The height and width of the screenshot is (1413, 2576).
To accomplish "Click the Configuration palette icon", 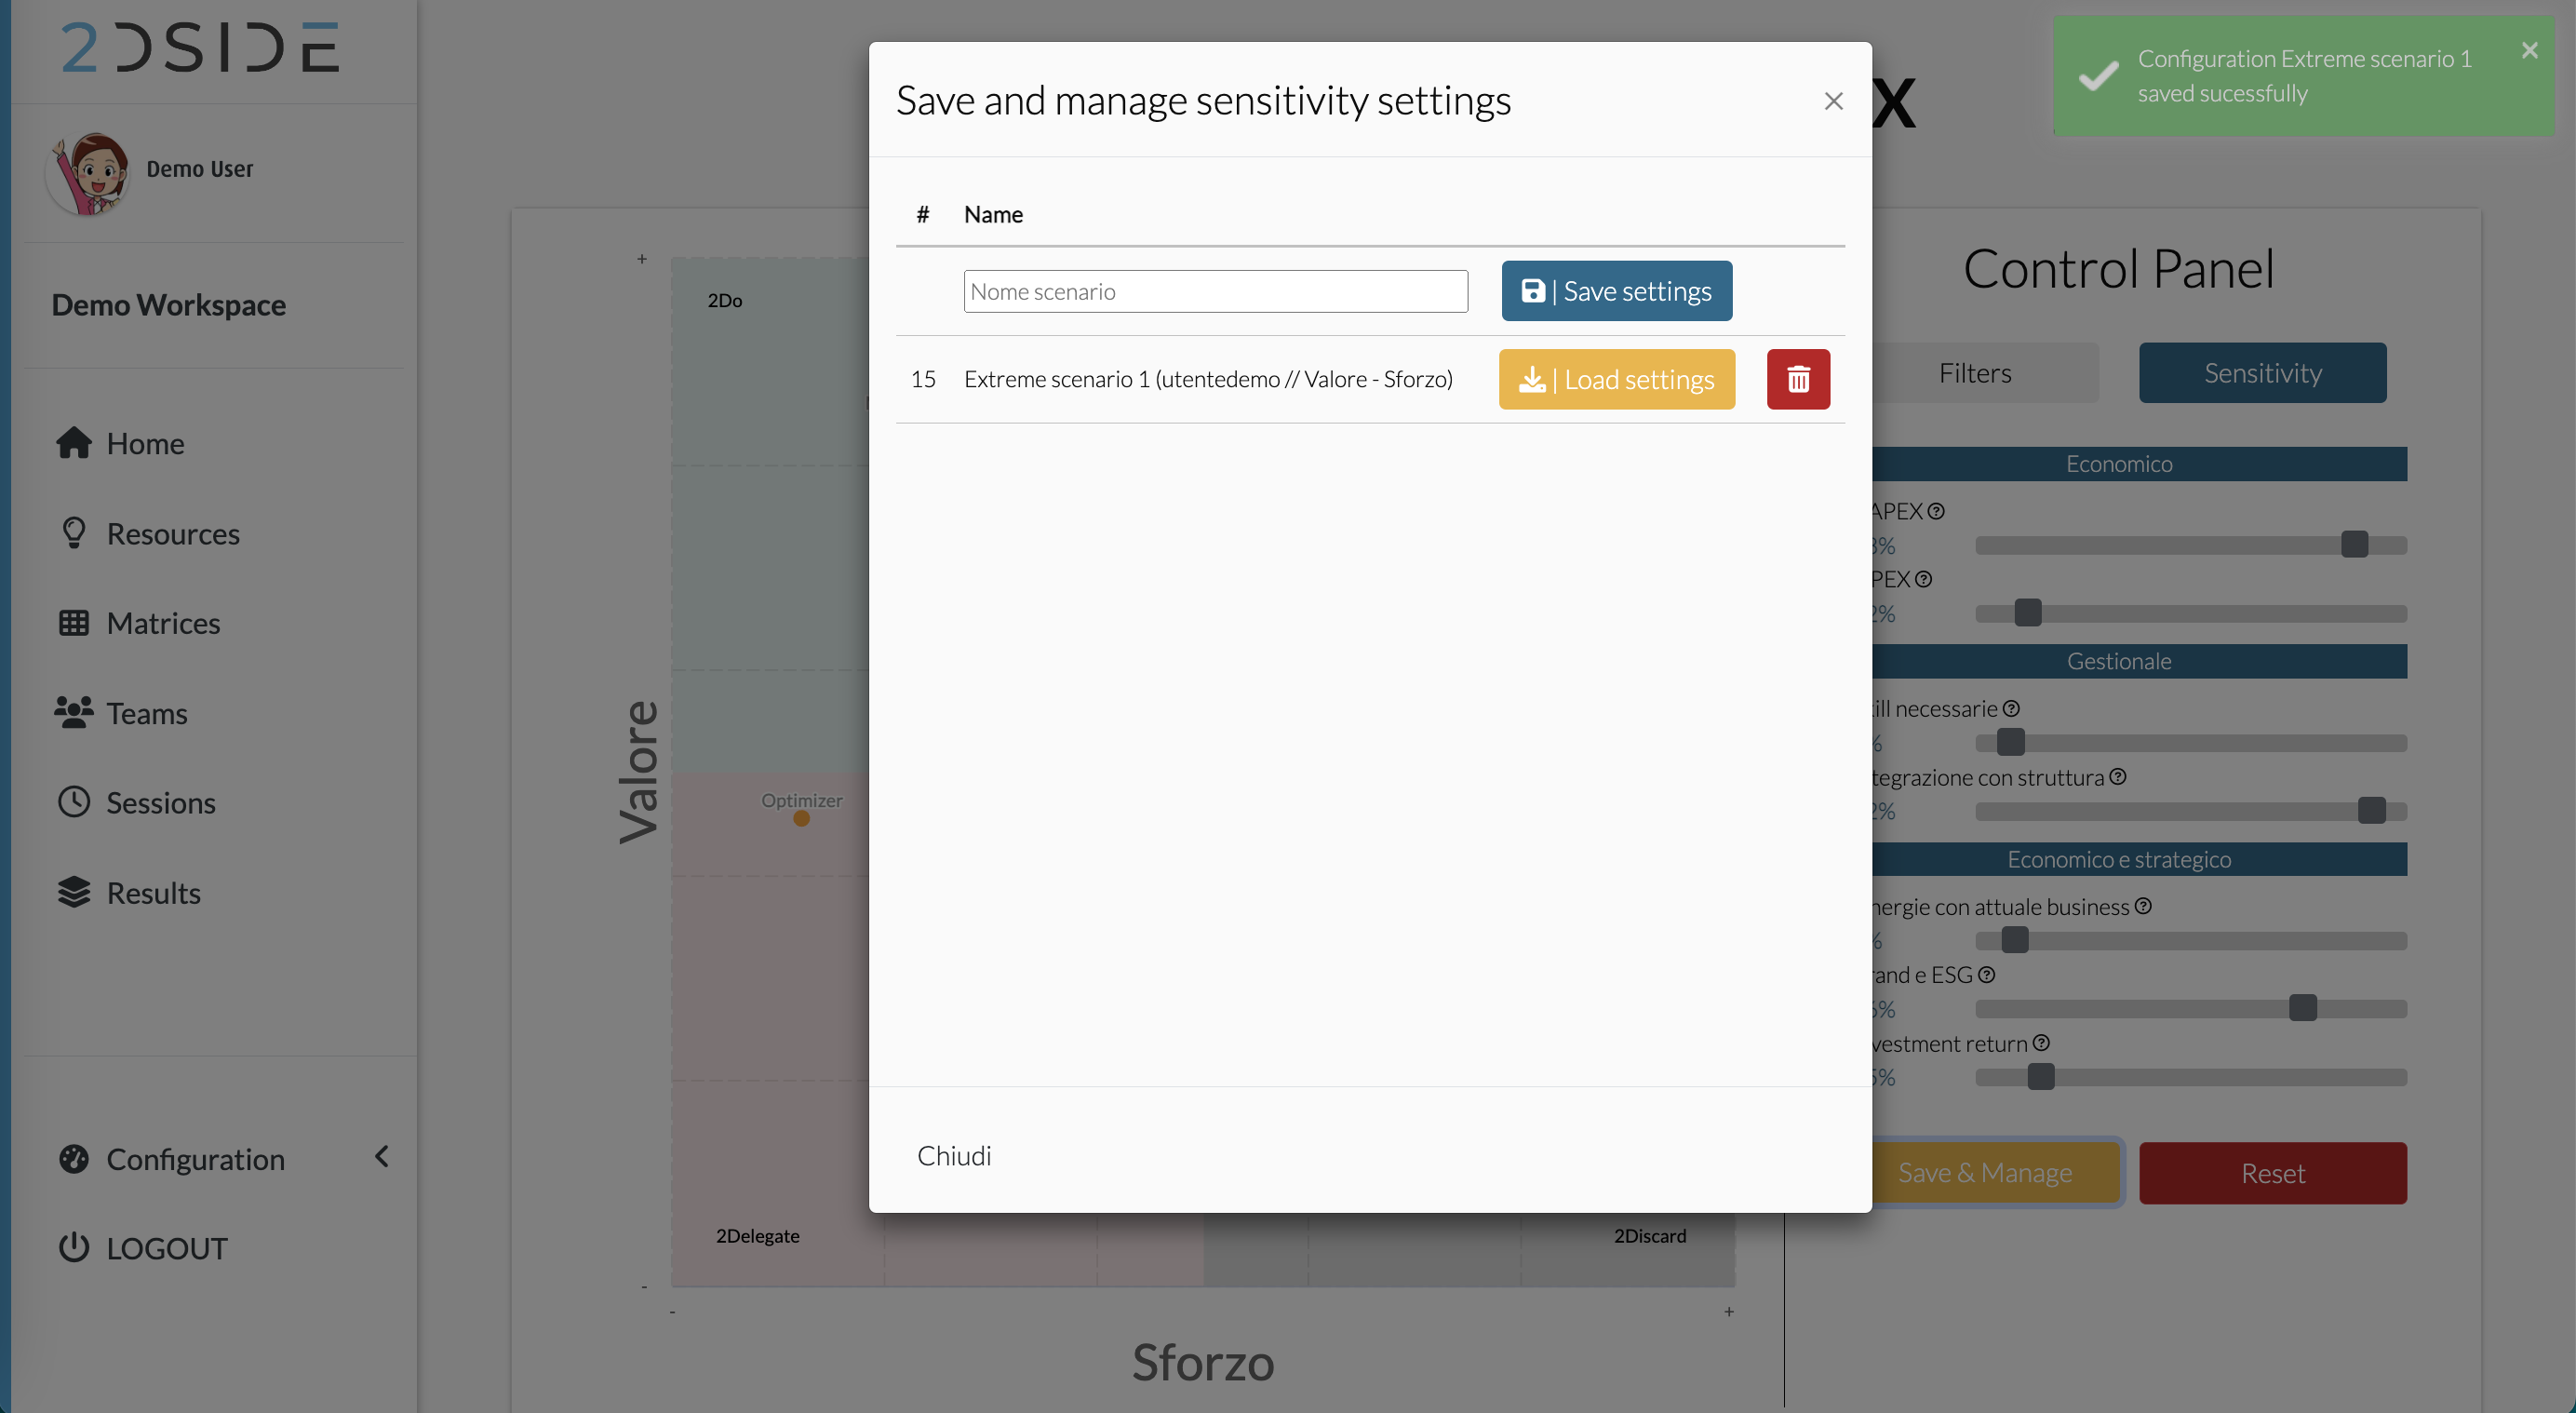I will [74, 1158].
